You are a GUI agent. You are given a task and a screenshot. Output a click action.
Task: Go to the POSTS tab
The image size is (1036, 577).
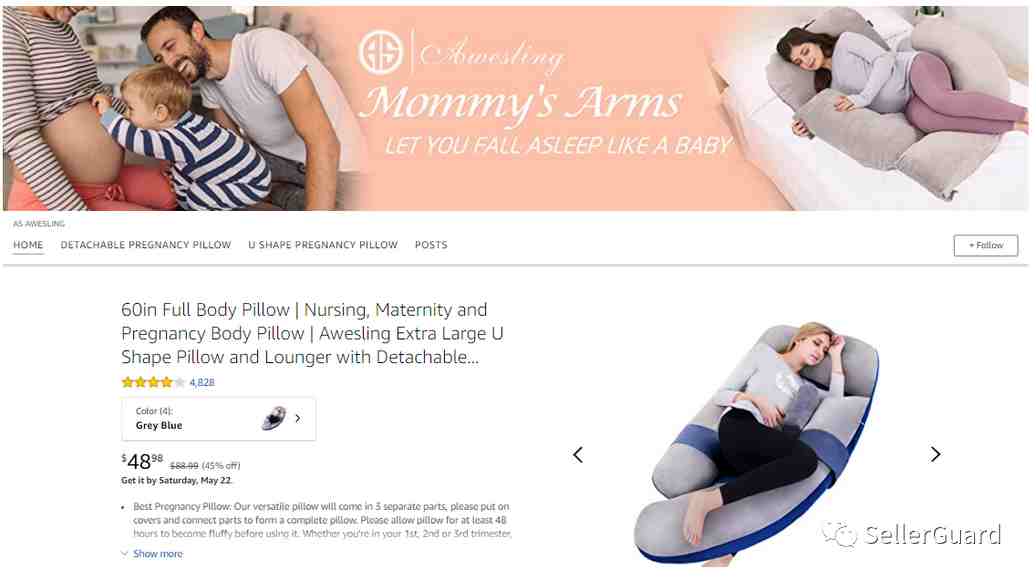click(x=431, y=245)
